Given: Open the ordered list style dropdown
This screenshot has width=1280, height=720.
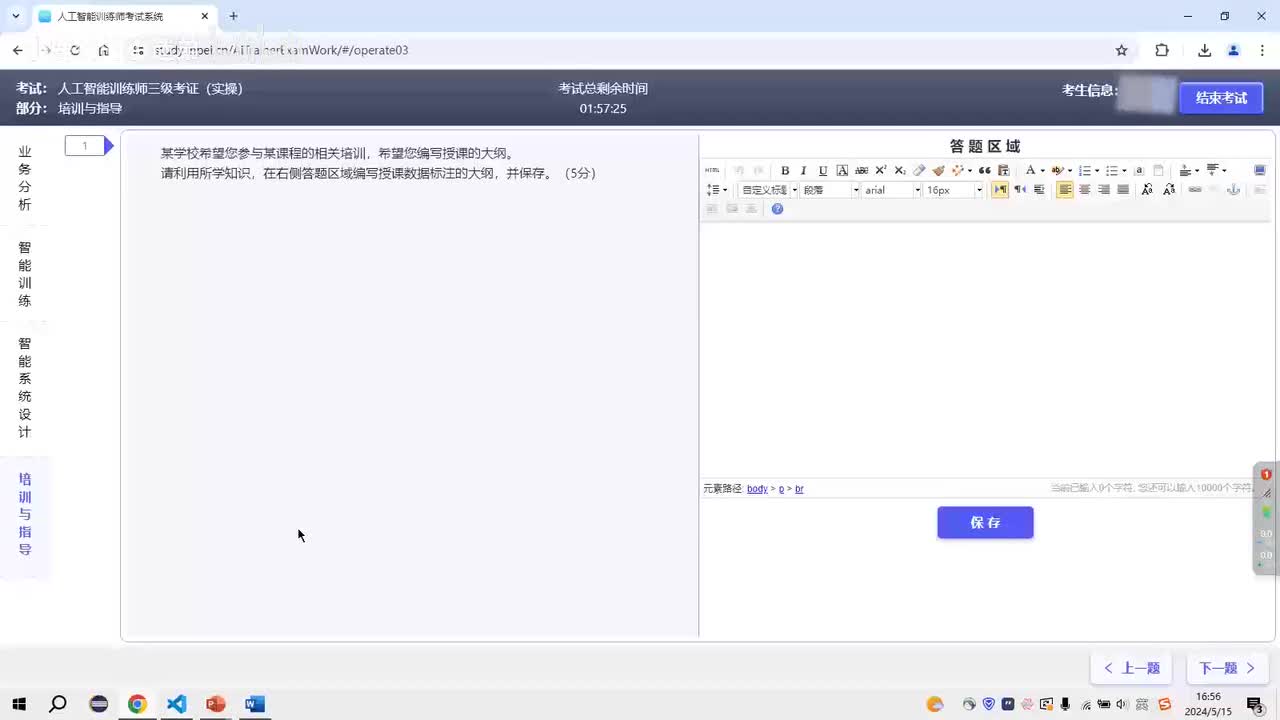Looking at the screenshot, I should tap(1097, 171).
